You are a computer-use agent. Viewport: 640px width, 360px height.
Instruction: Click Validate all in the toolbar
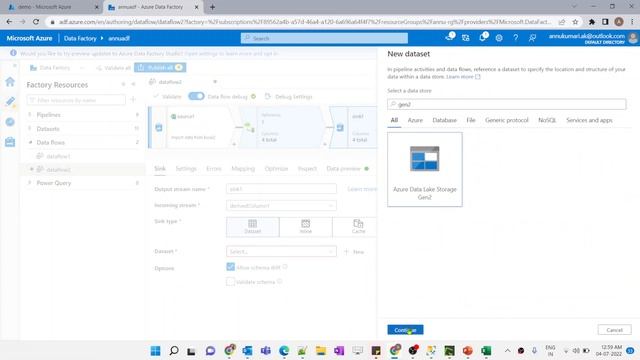click(113, 68)
